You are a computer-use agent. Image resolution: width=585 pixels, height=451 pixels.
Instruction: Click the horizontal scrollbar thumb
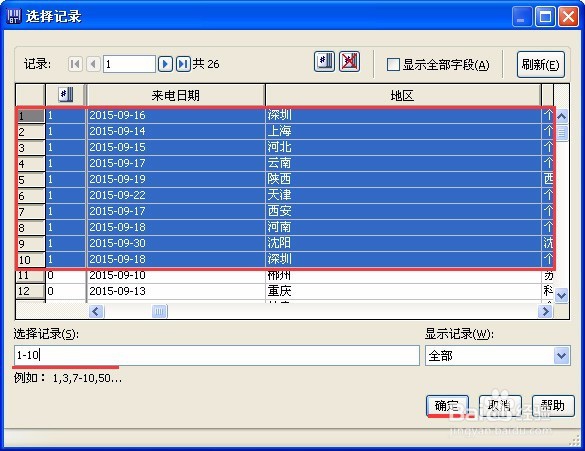click(x=160, y=311)
